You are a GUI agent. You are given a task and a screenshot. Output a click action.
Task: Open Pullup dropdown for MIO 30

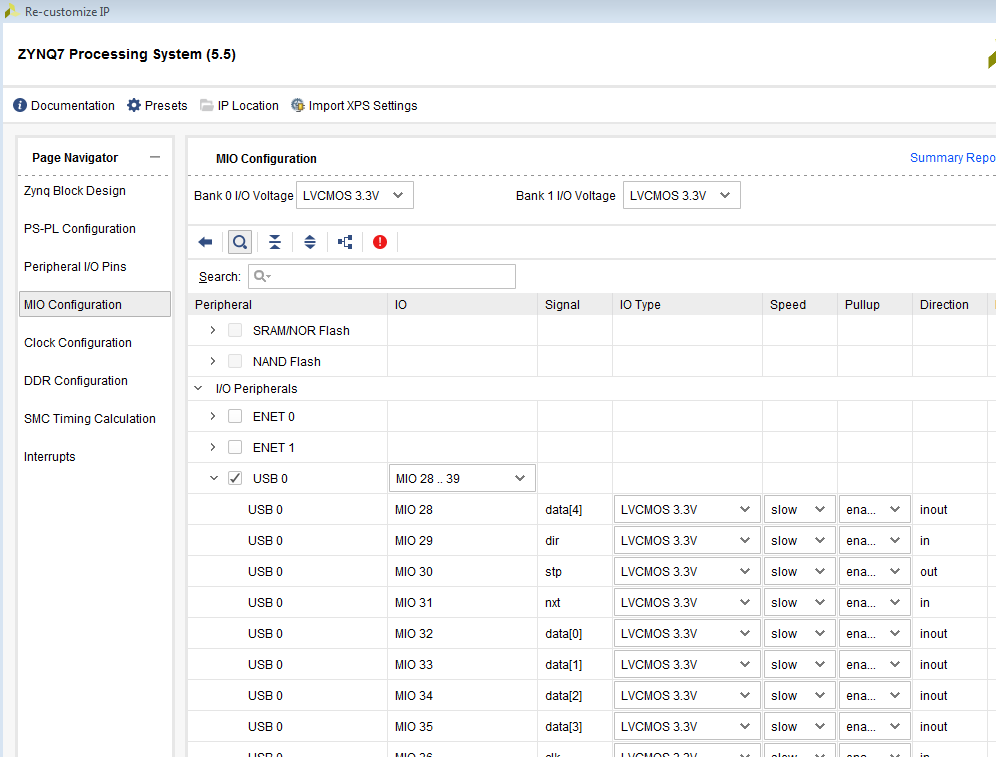[x=874, y=572]
